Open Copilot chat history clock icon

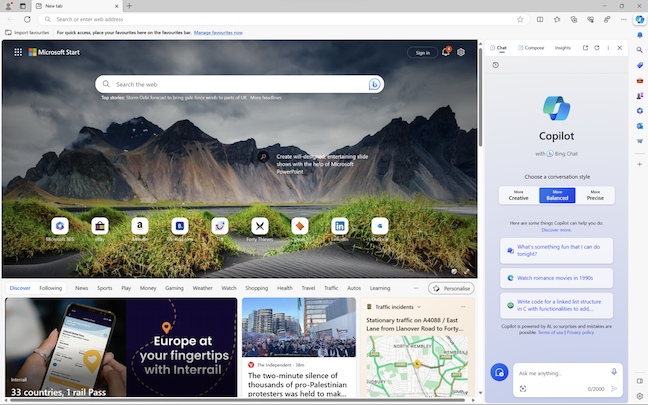[x=496, y=65]
